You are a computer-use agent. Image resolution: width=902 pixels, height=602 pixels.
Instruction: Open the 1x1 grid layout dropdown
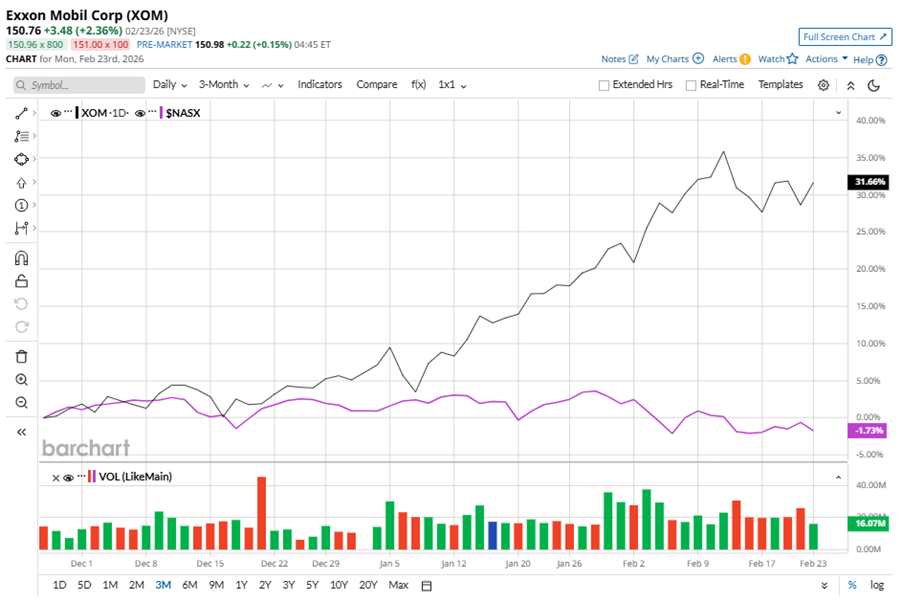pyautogui.click(x=452, y=85)
